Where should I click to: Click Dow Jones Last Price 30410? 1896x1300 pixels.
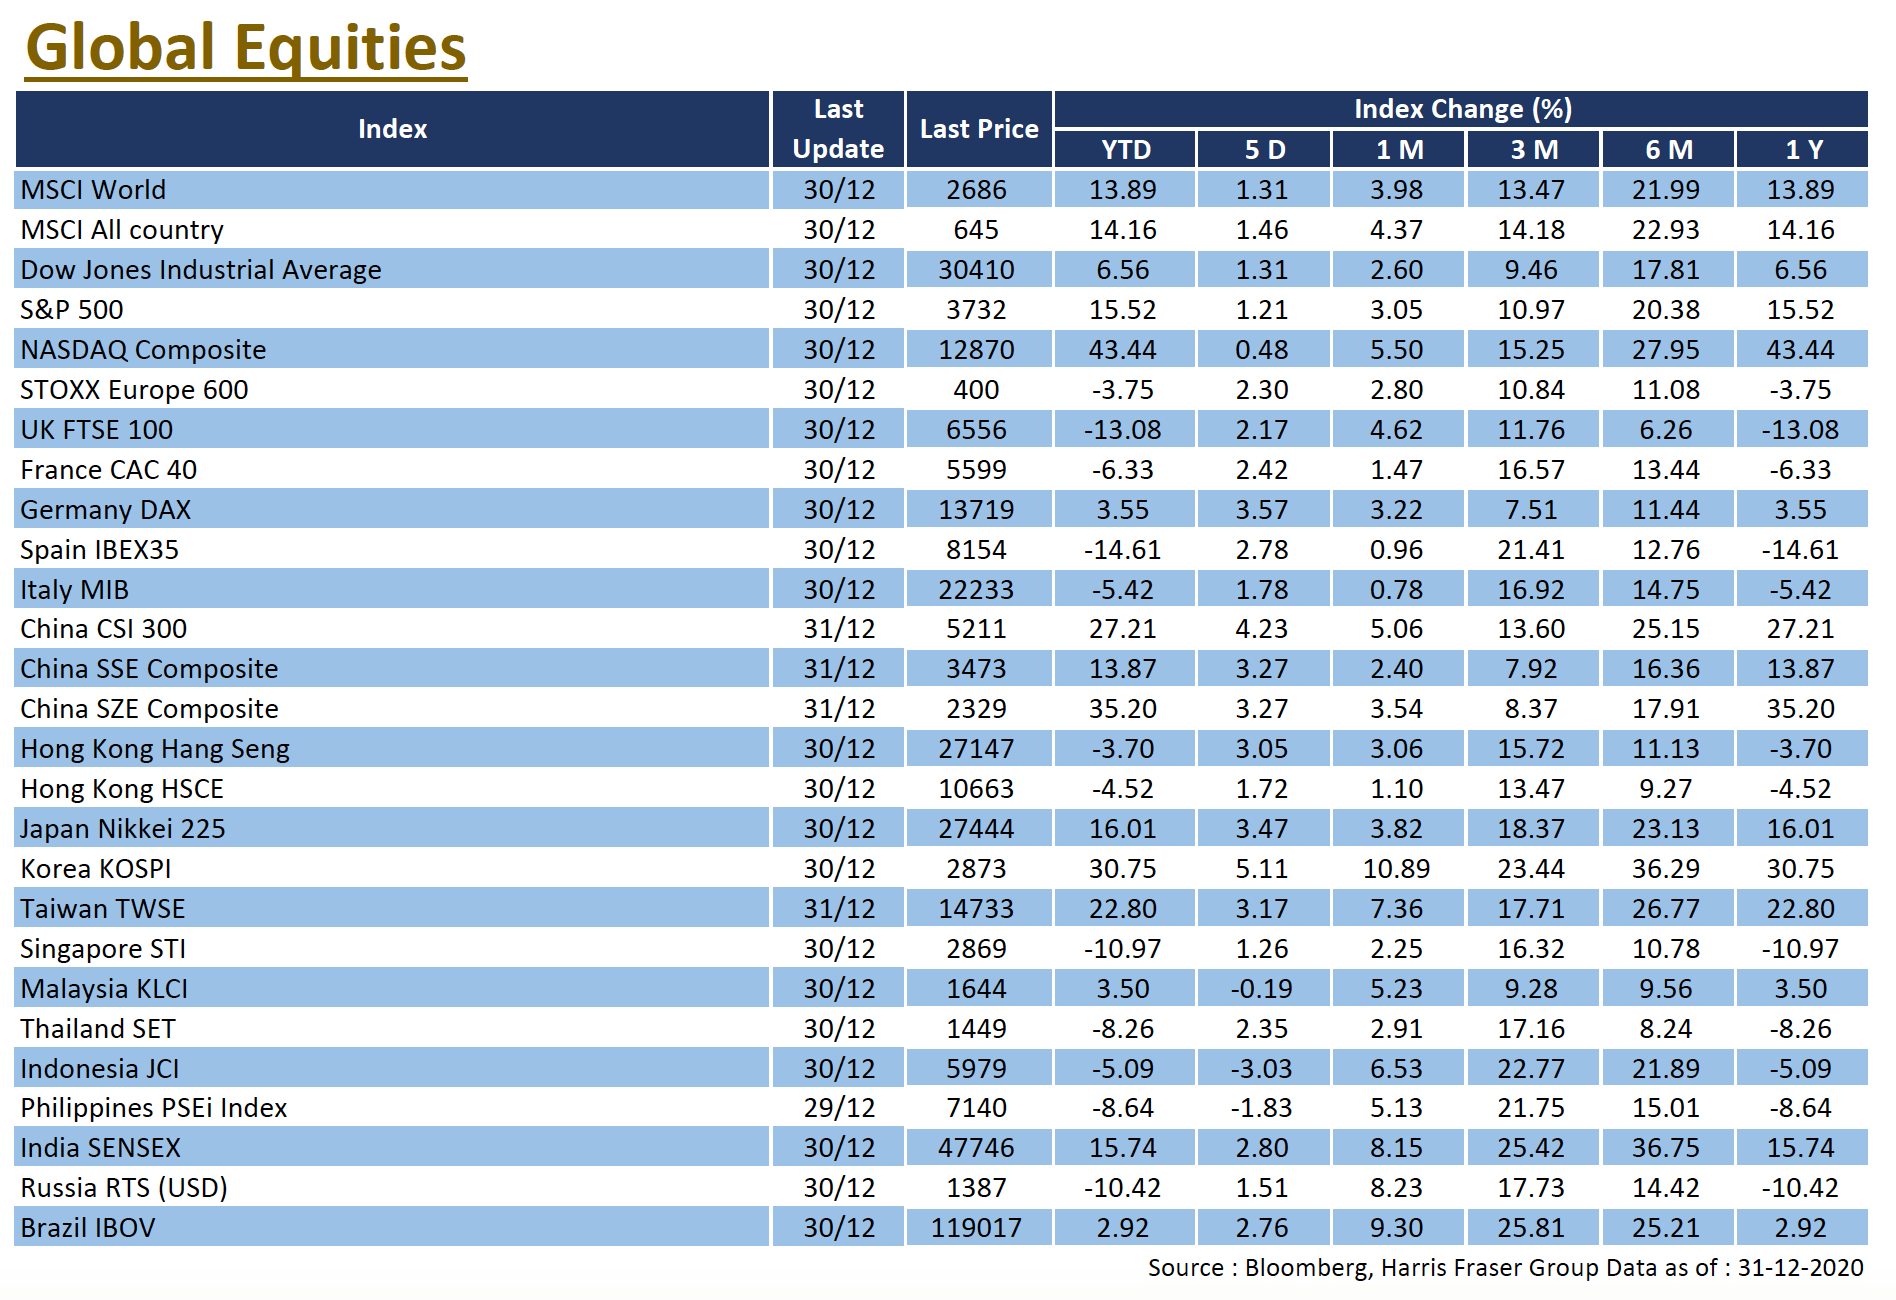tap(977, 270)
